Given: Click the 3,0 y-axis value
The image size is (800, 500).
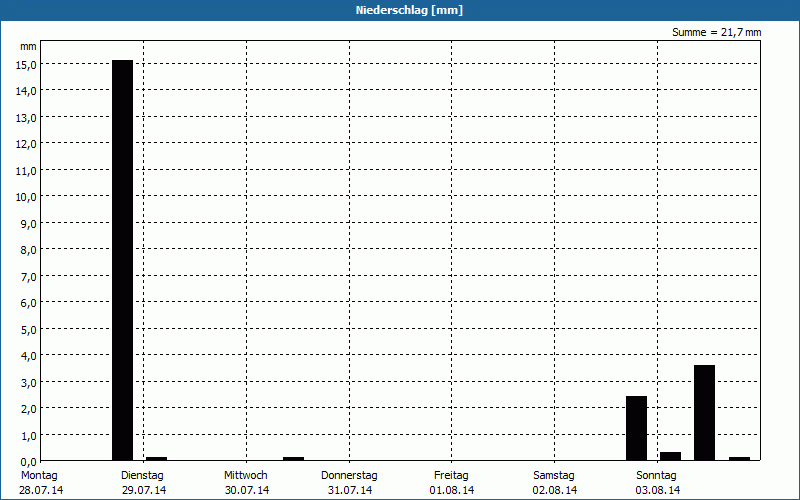Looking at the screenshot, I should click(x=29, y=383).
